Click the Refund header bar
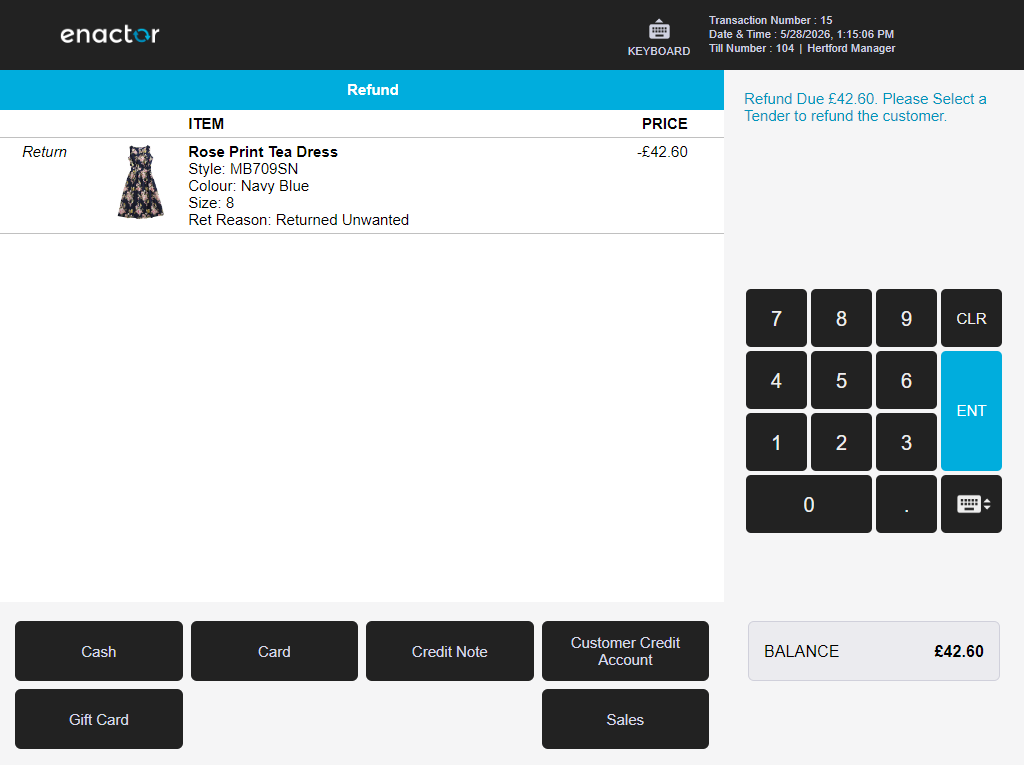The width and height of the screenshot is (1024, 765). pos(362,90)
